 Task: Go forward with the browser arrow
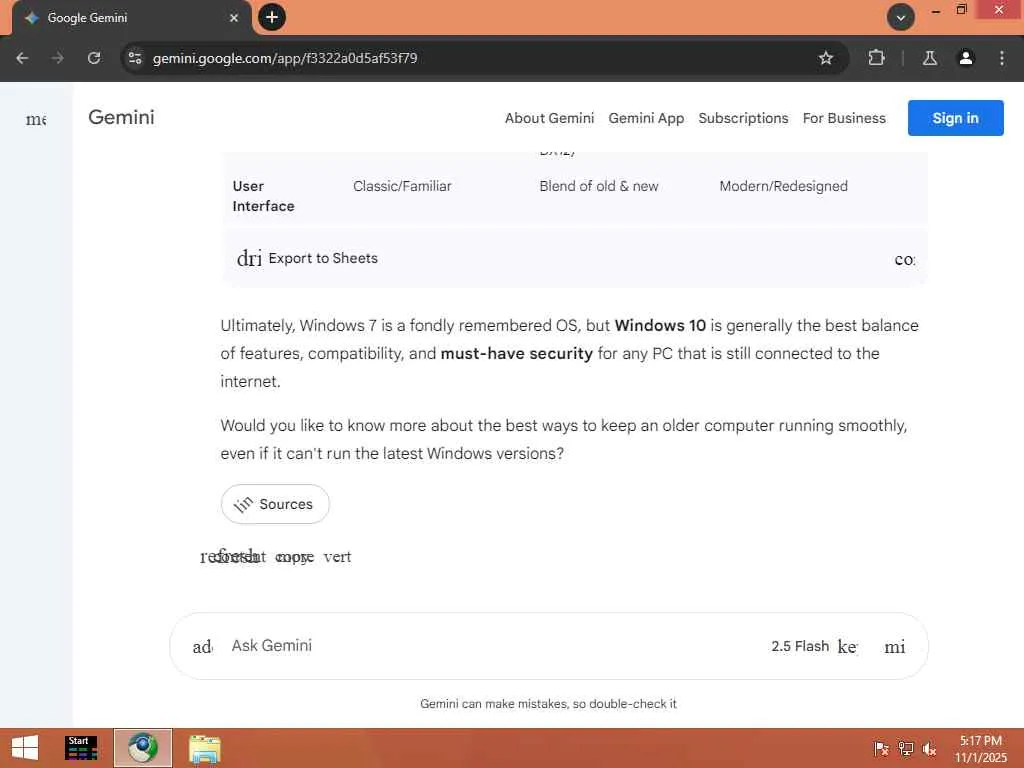coord(58,58)
